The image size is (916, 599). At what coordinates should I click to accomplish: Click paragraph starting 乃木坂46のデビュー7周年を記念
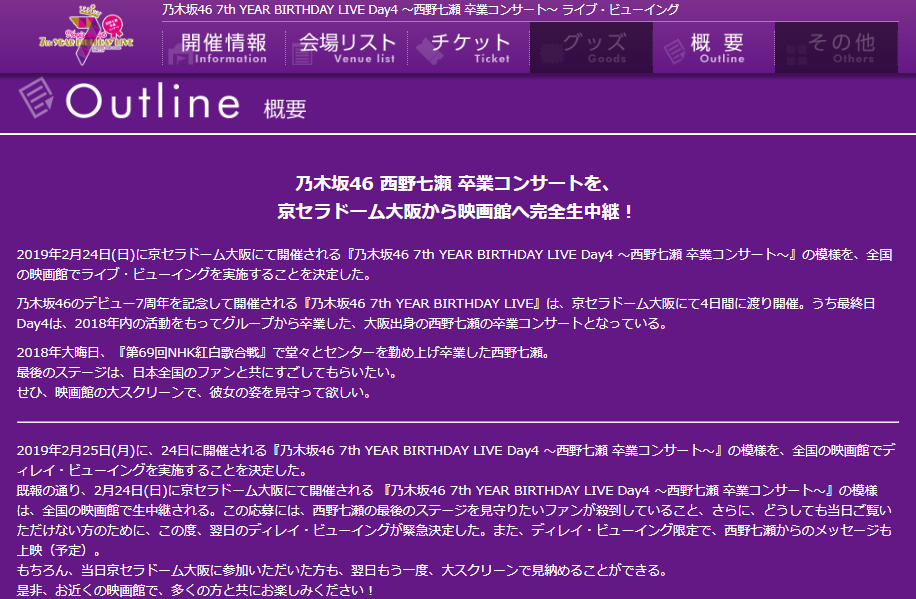click(x=446, y=313)
